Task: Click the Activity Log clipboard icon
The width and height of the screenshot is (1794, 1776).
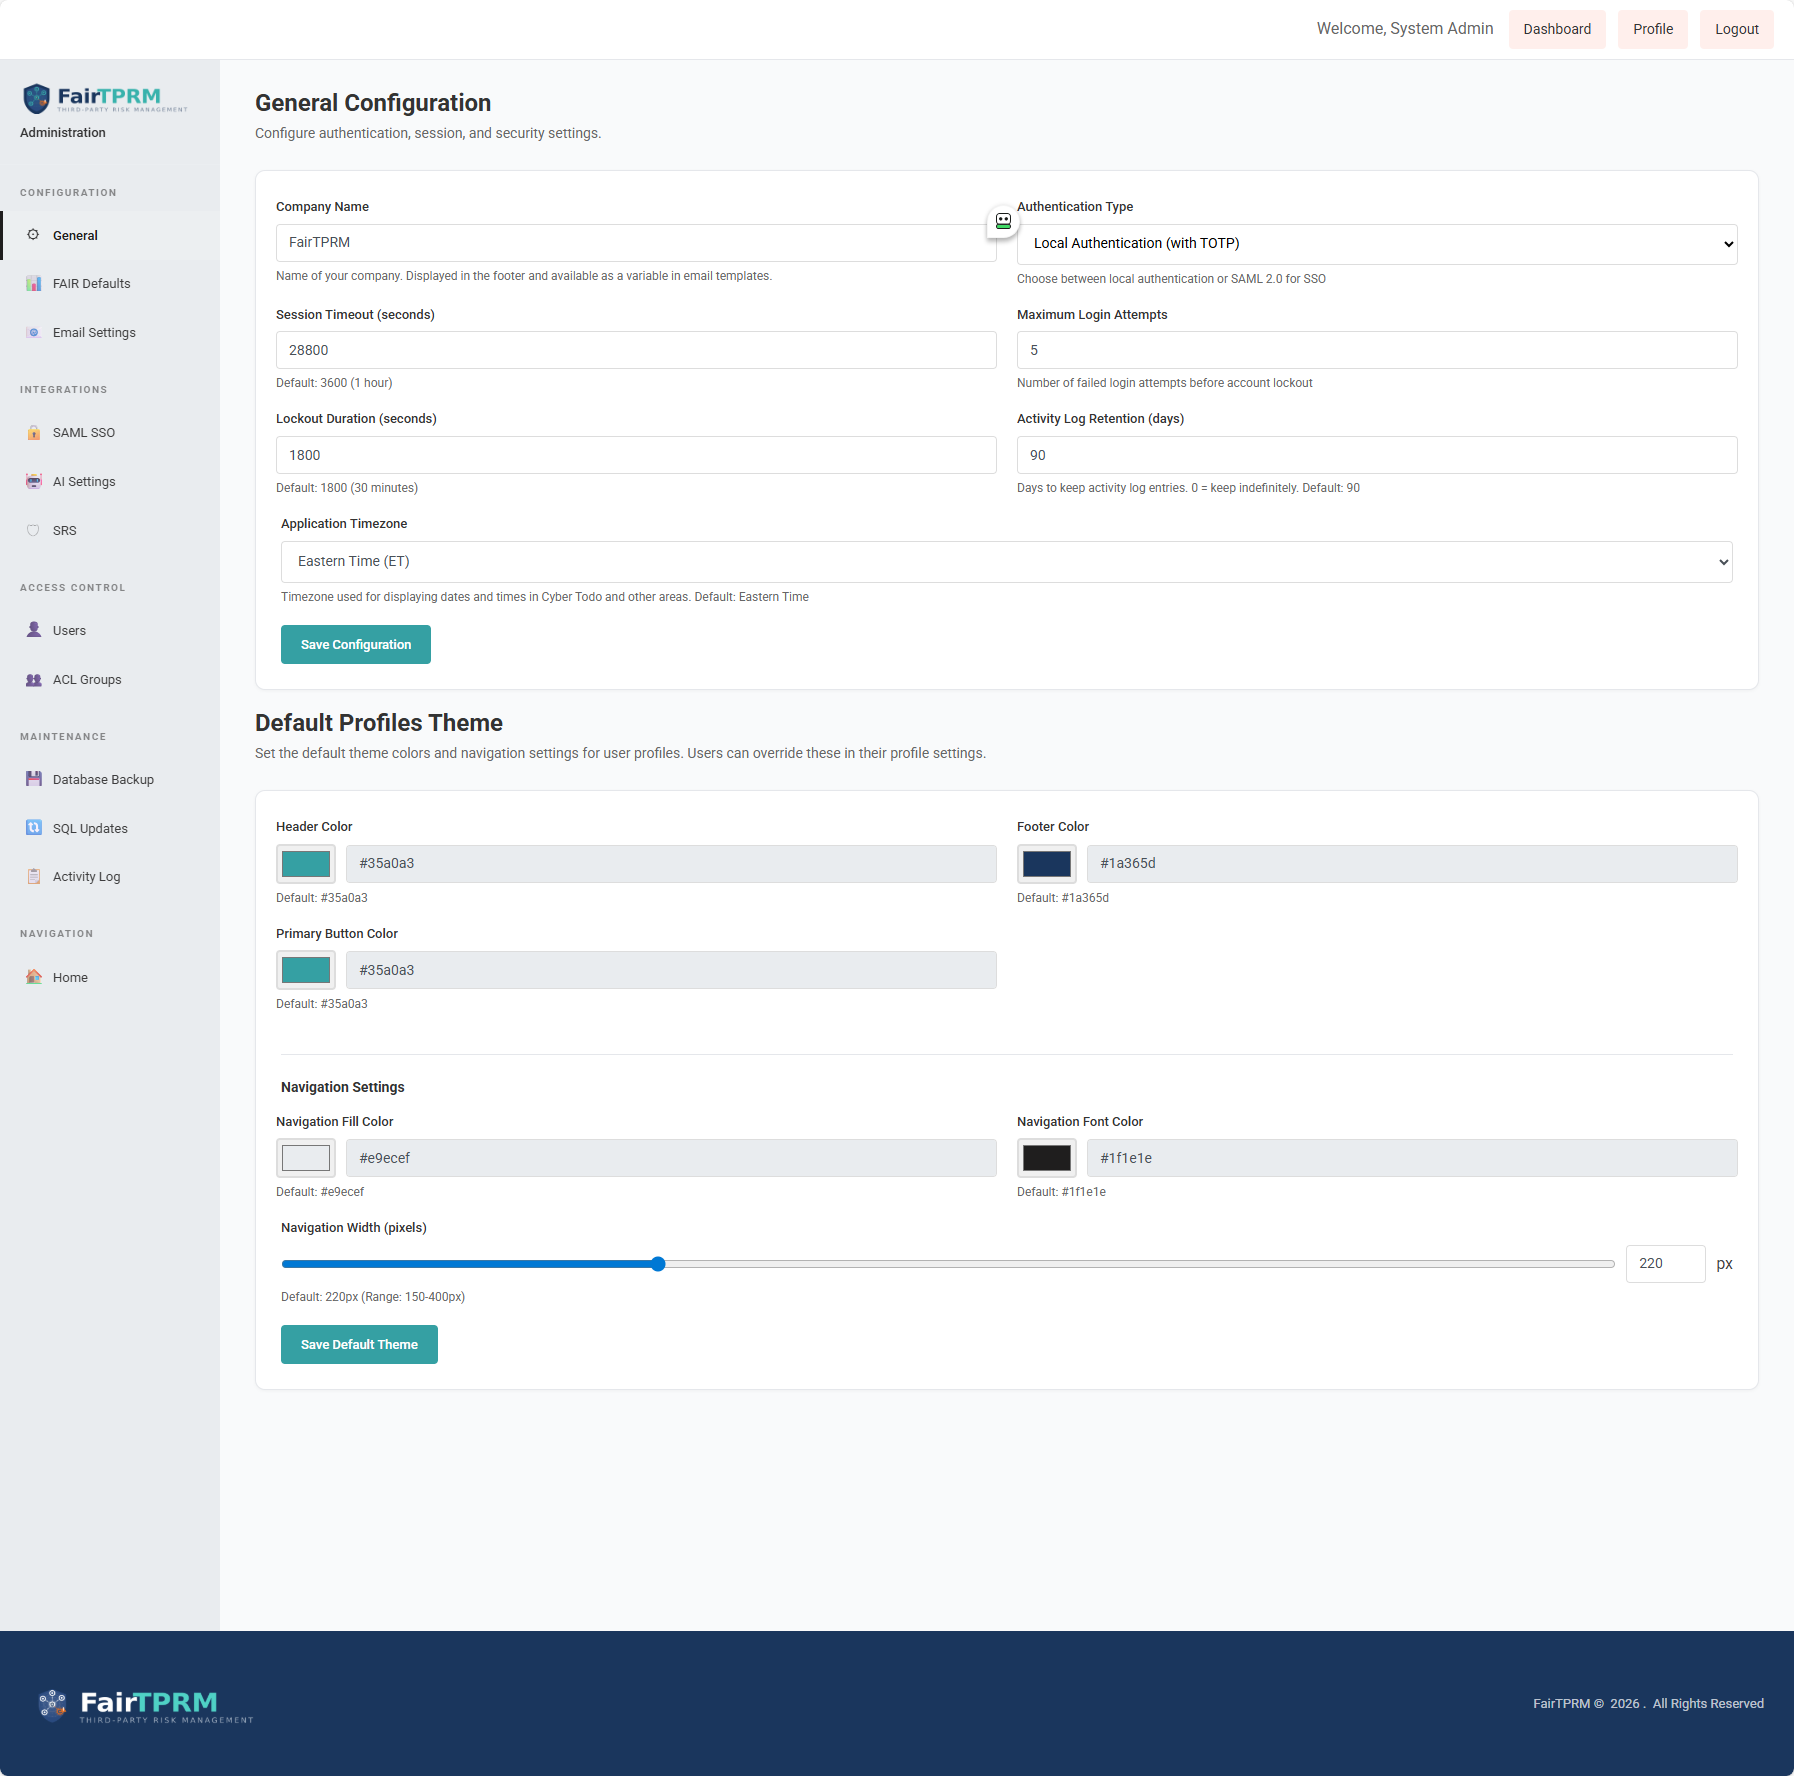Action: (34, 877)
